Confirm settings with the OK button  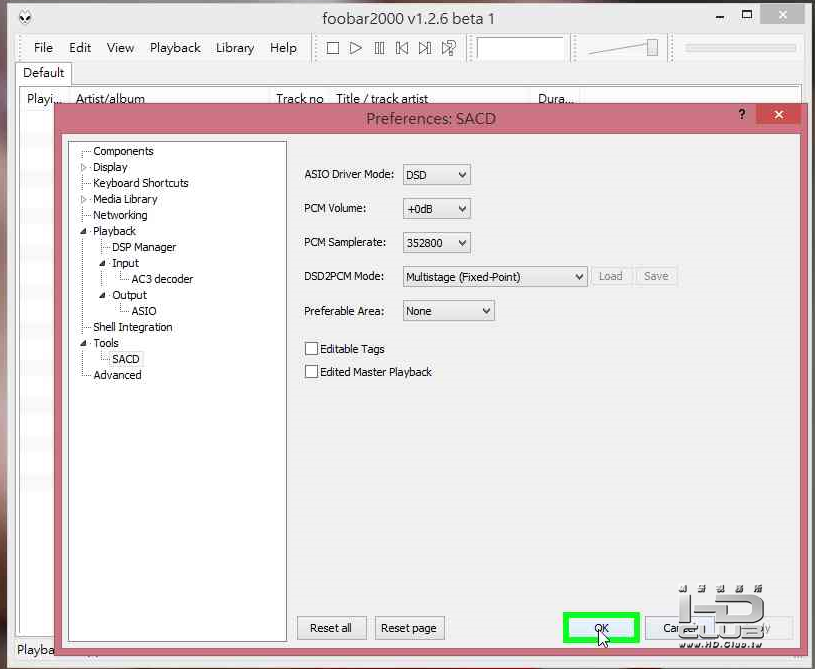click(x=601, y=628)
